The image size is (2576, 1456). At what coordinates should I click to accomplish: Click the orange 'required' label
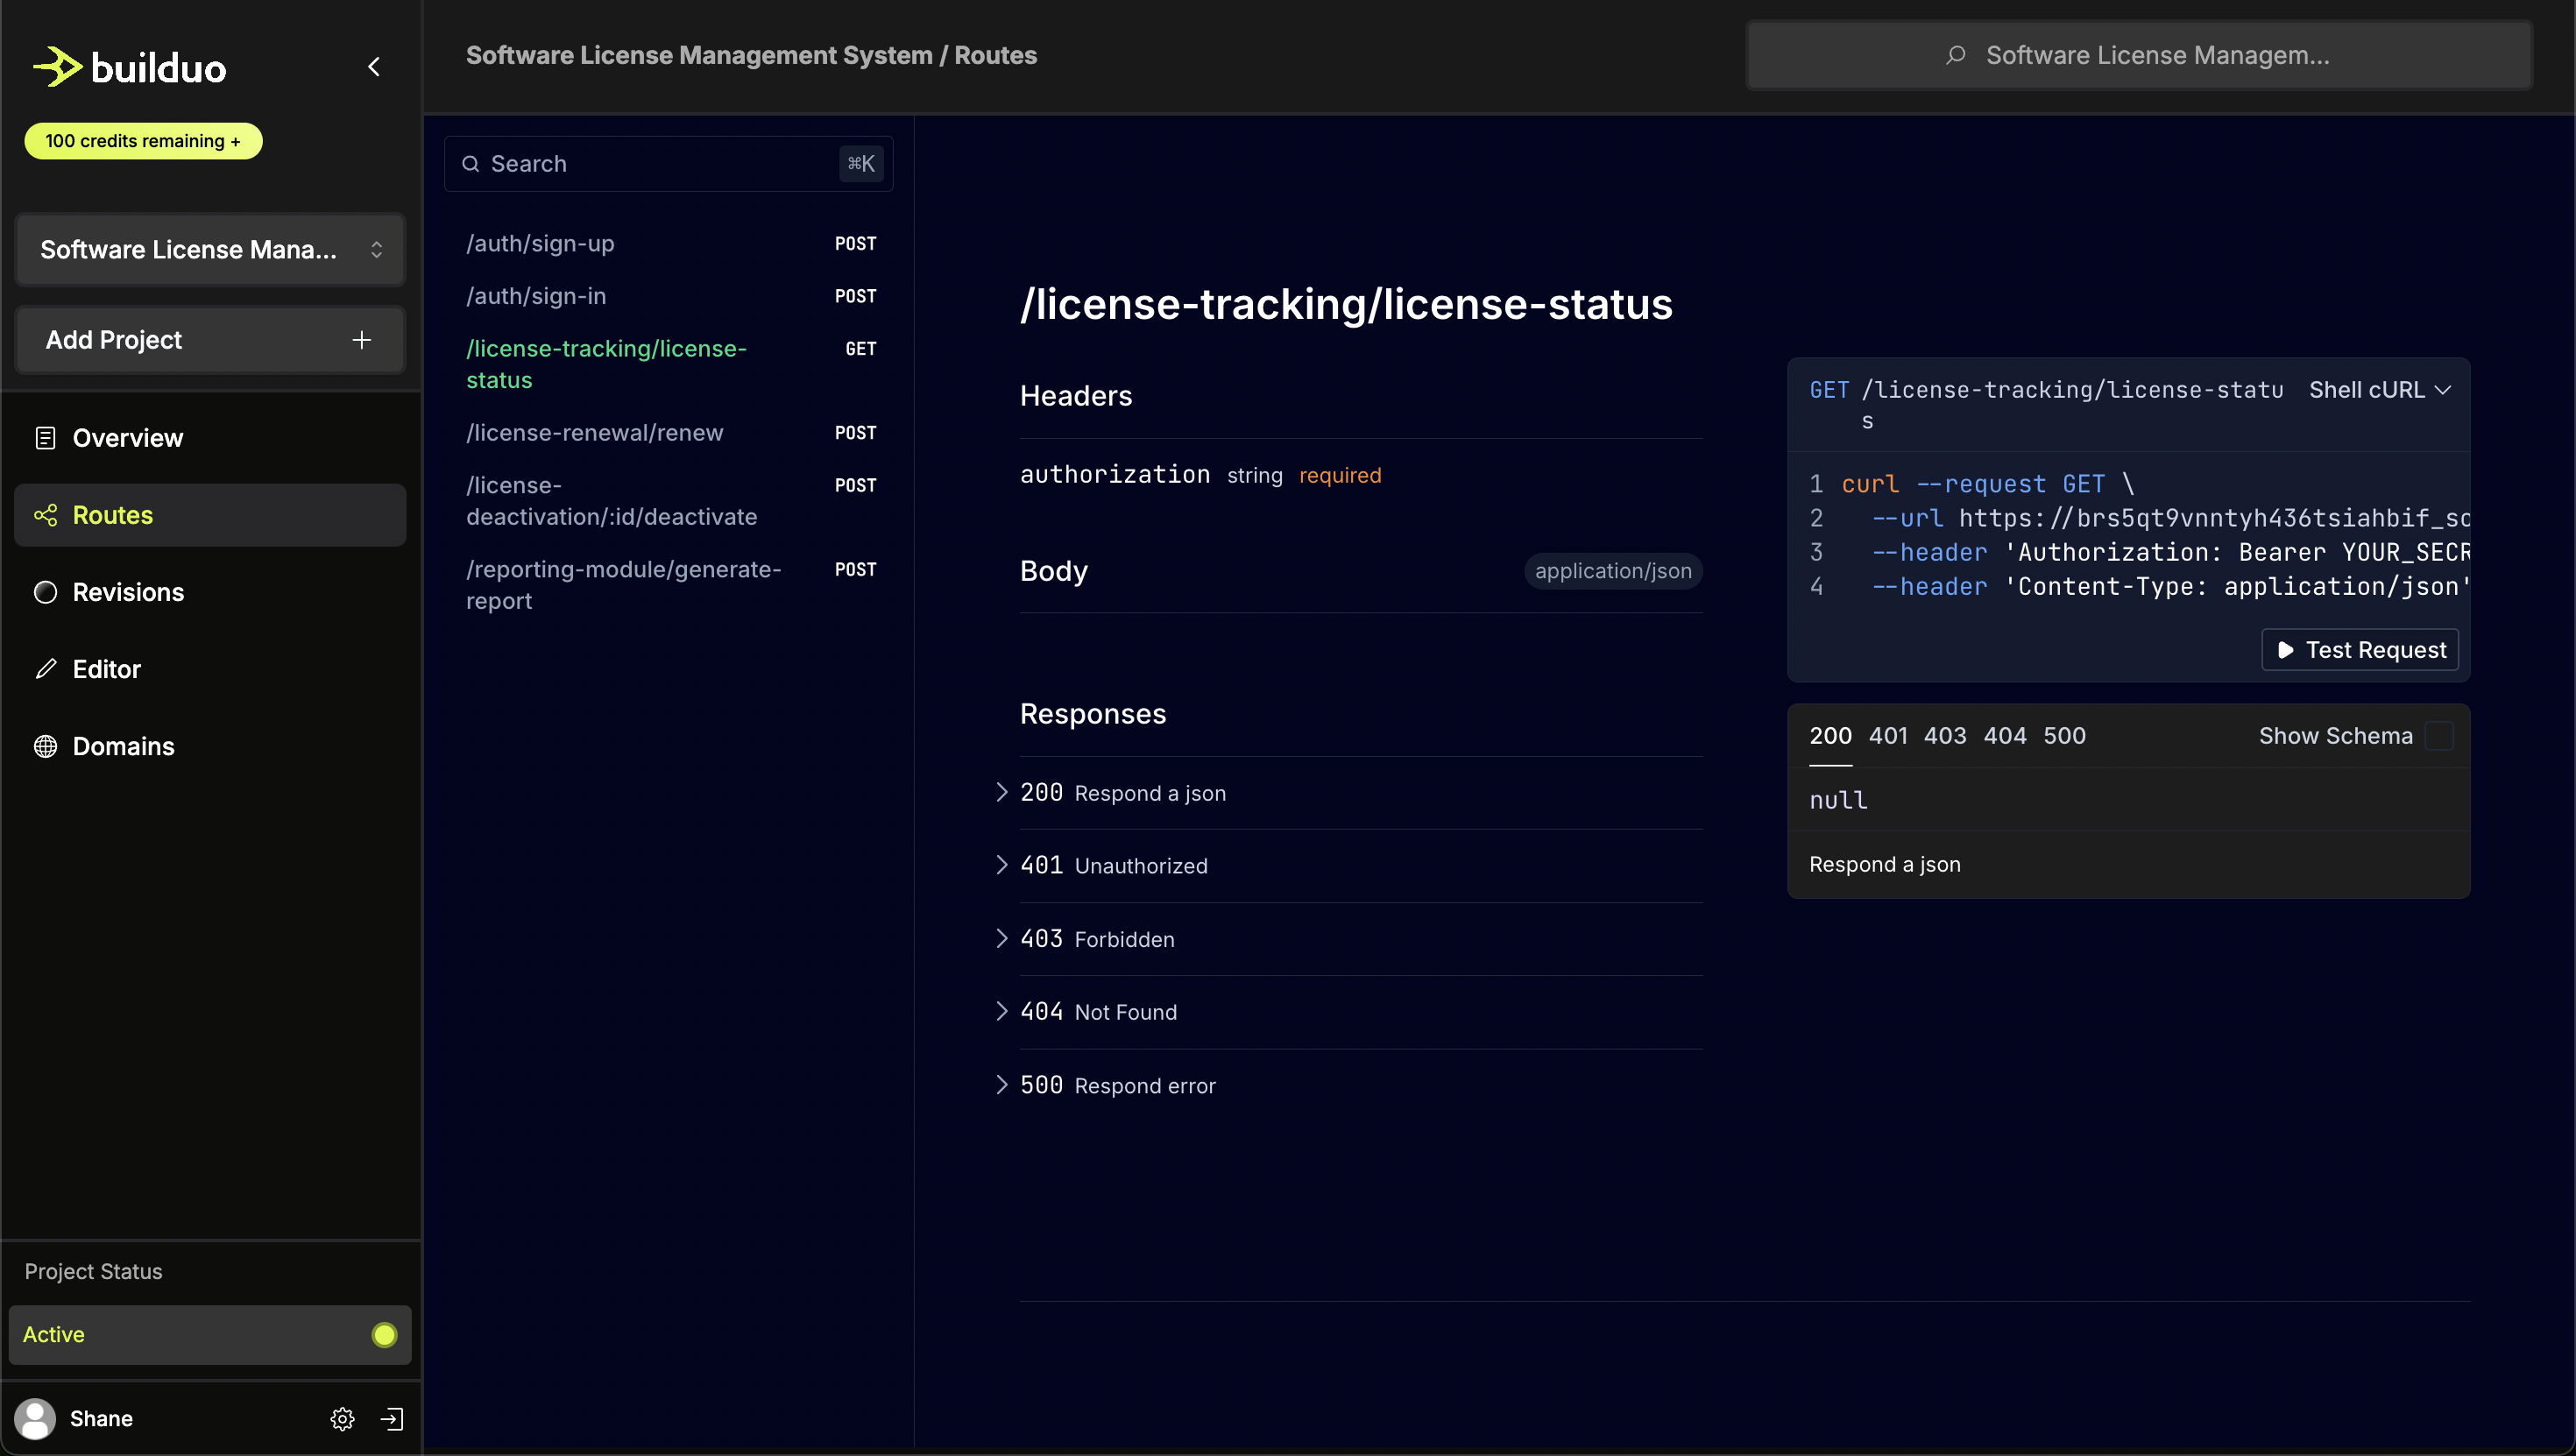pyautogui.click(x=1340, y=475)
